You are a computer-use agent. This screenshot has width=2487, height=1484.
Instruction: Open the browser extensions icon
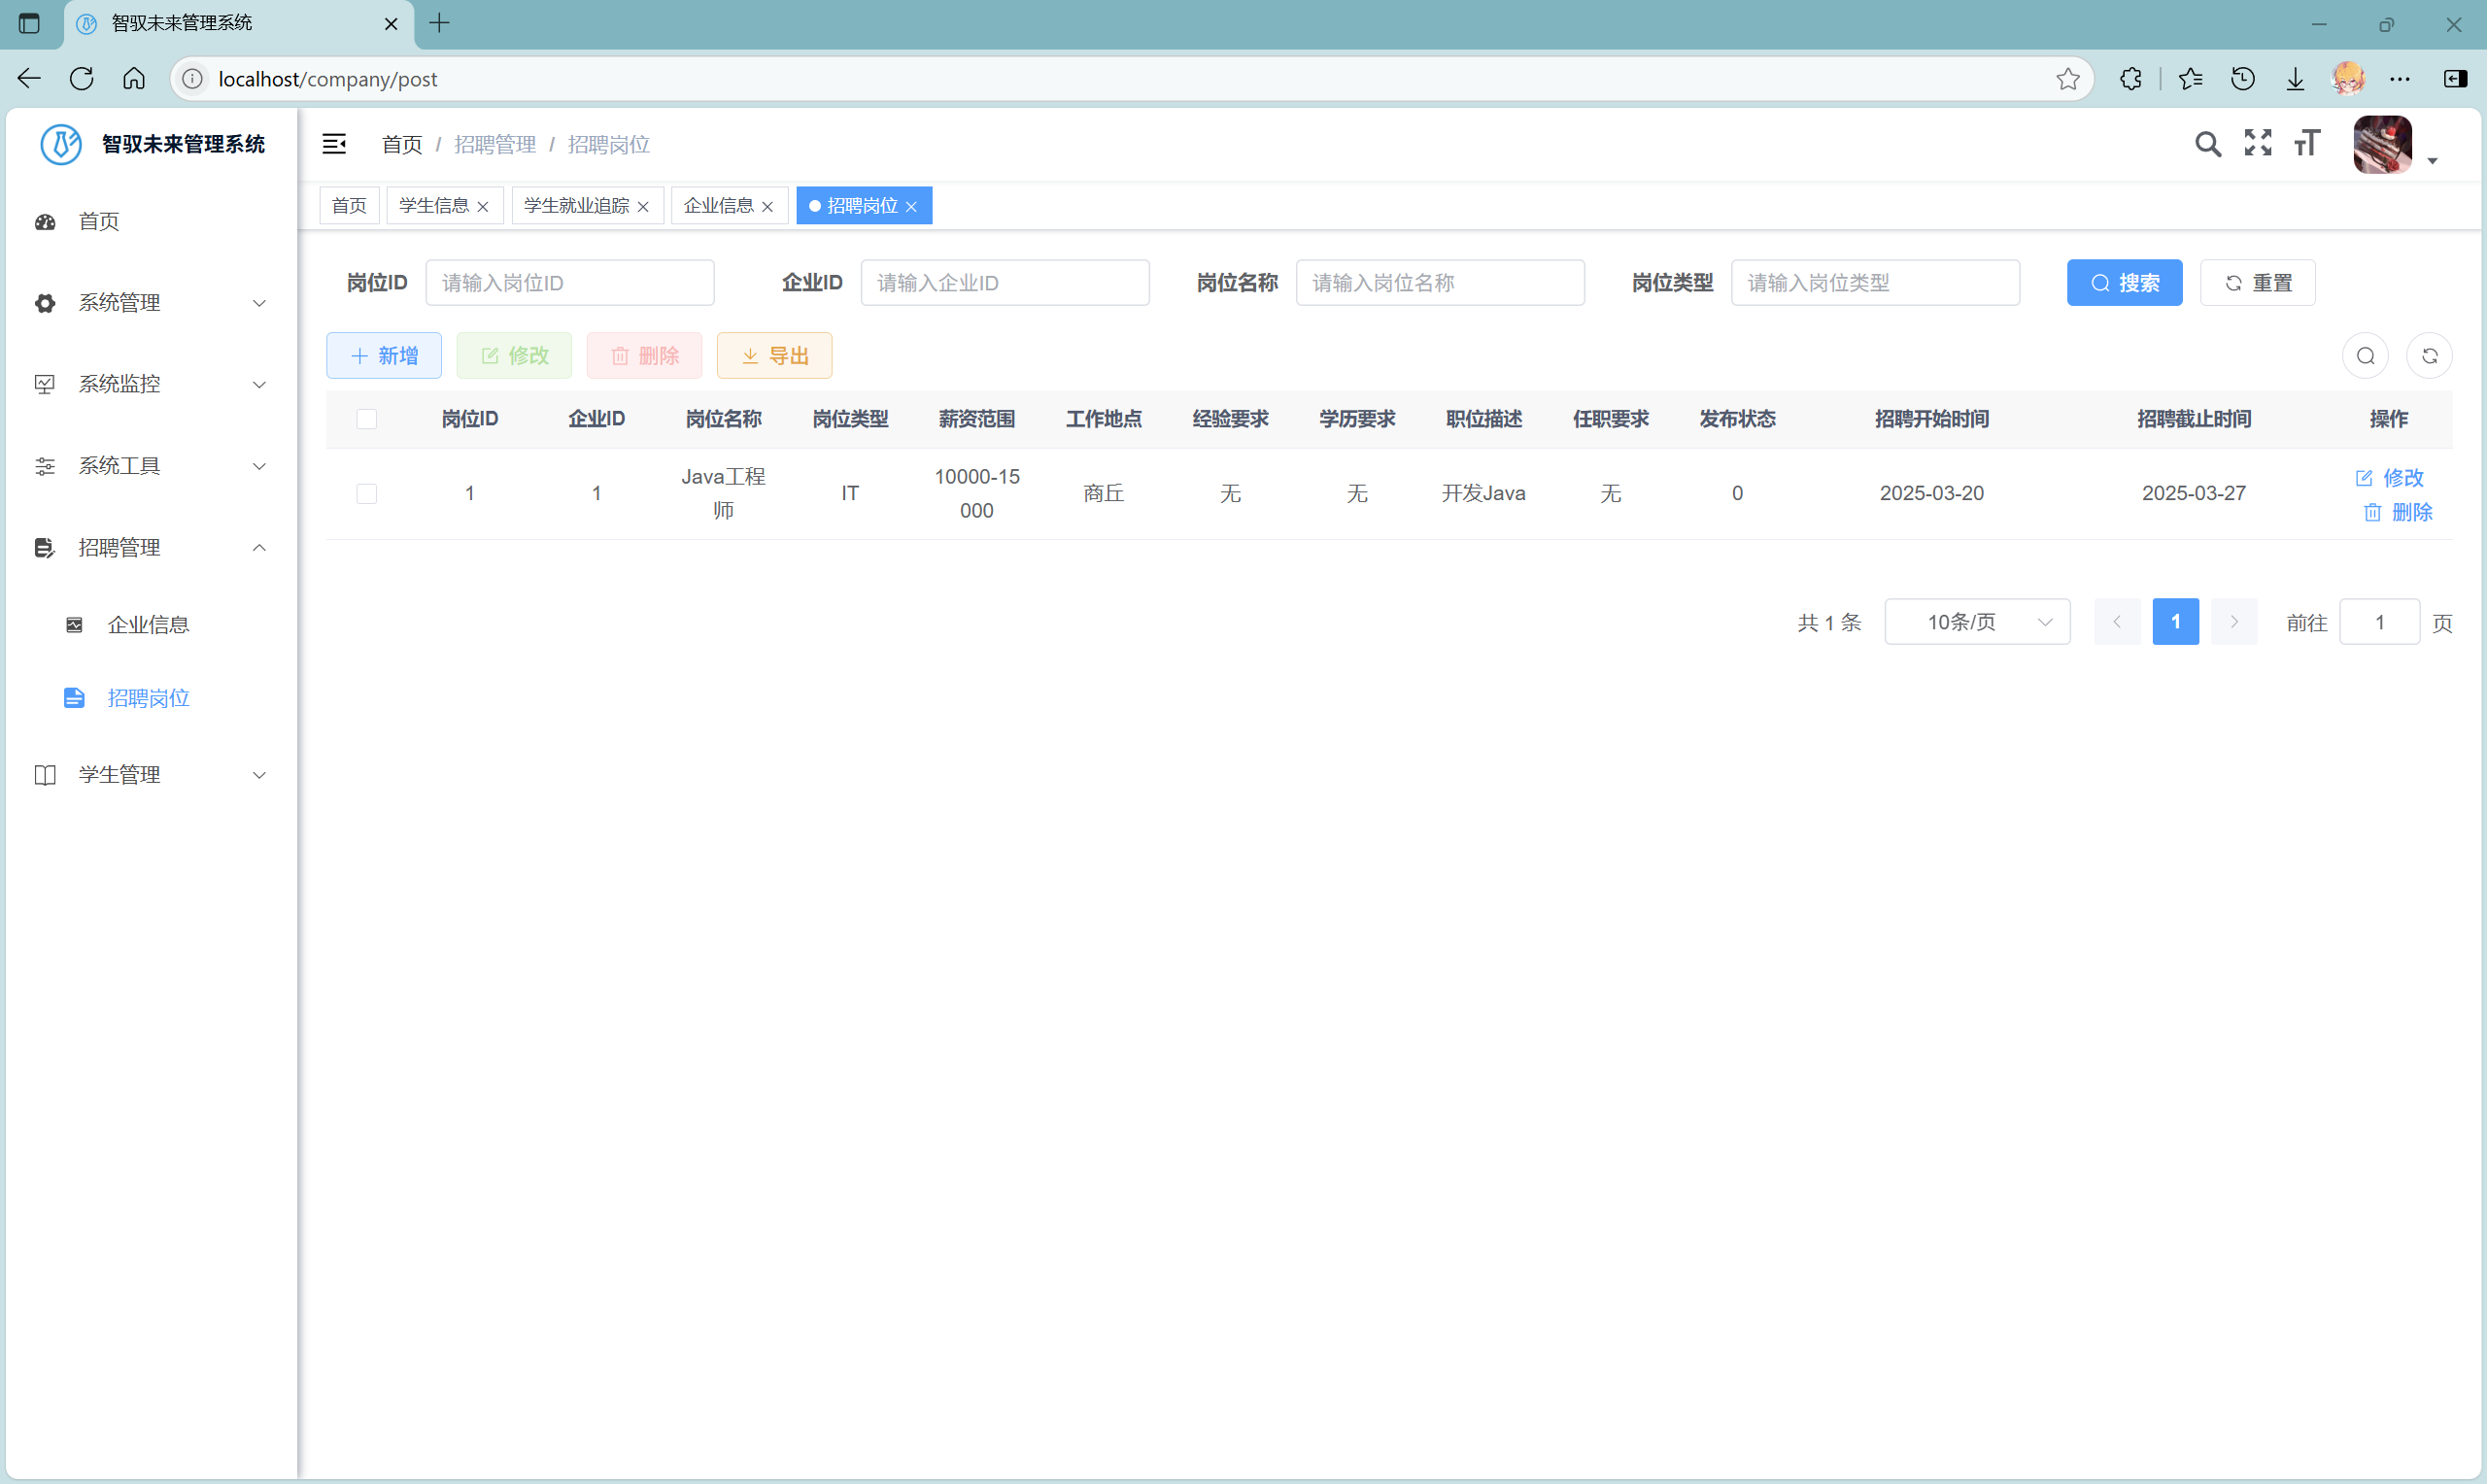2131,78
